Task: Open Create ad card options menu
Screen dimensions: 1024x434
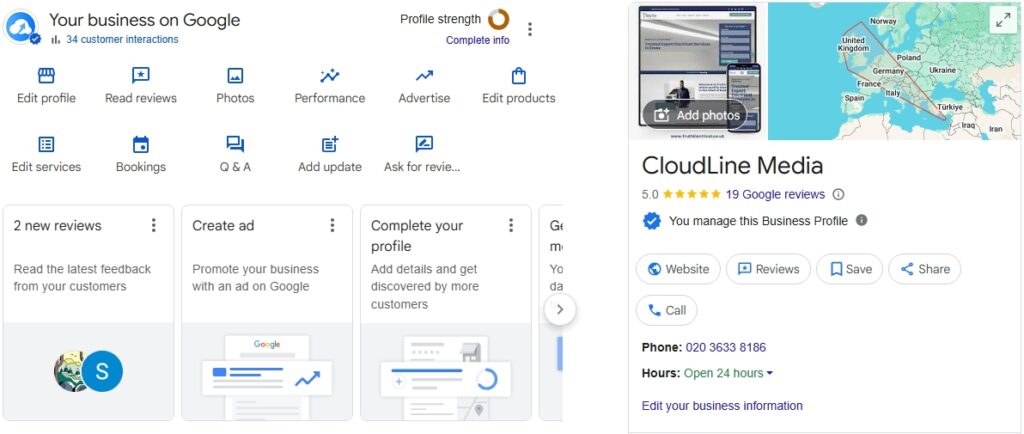Action: (x=332, y=225)
